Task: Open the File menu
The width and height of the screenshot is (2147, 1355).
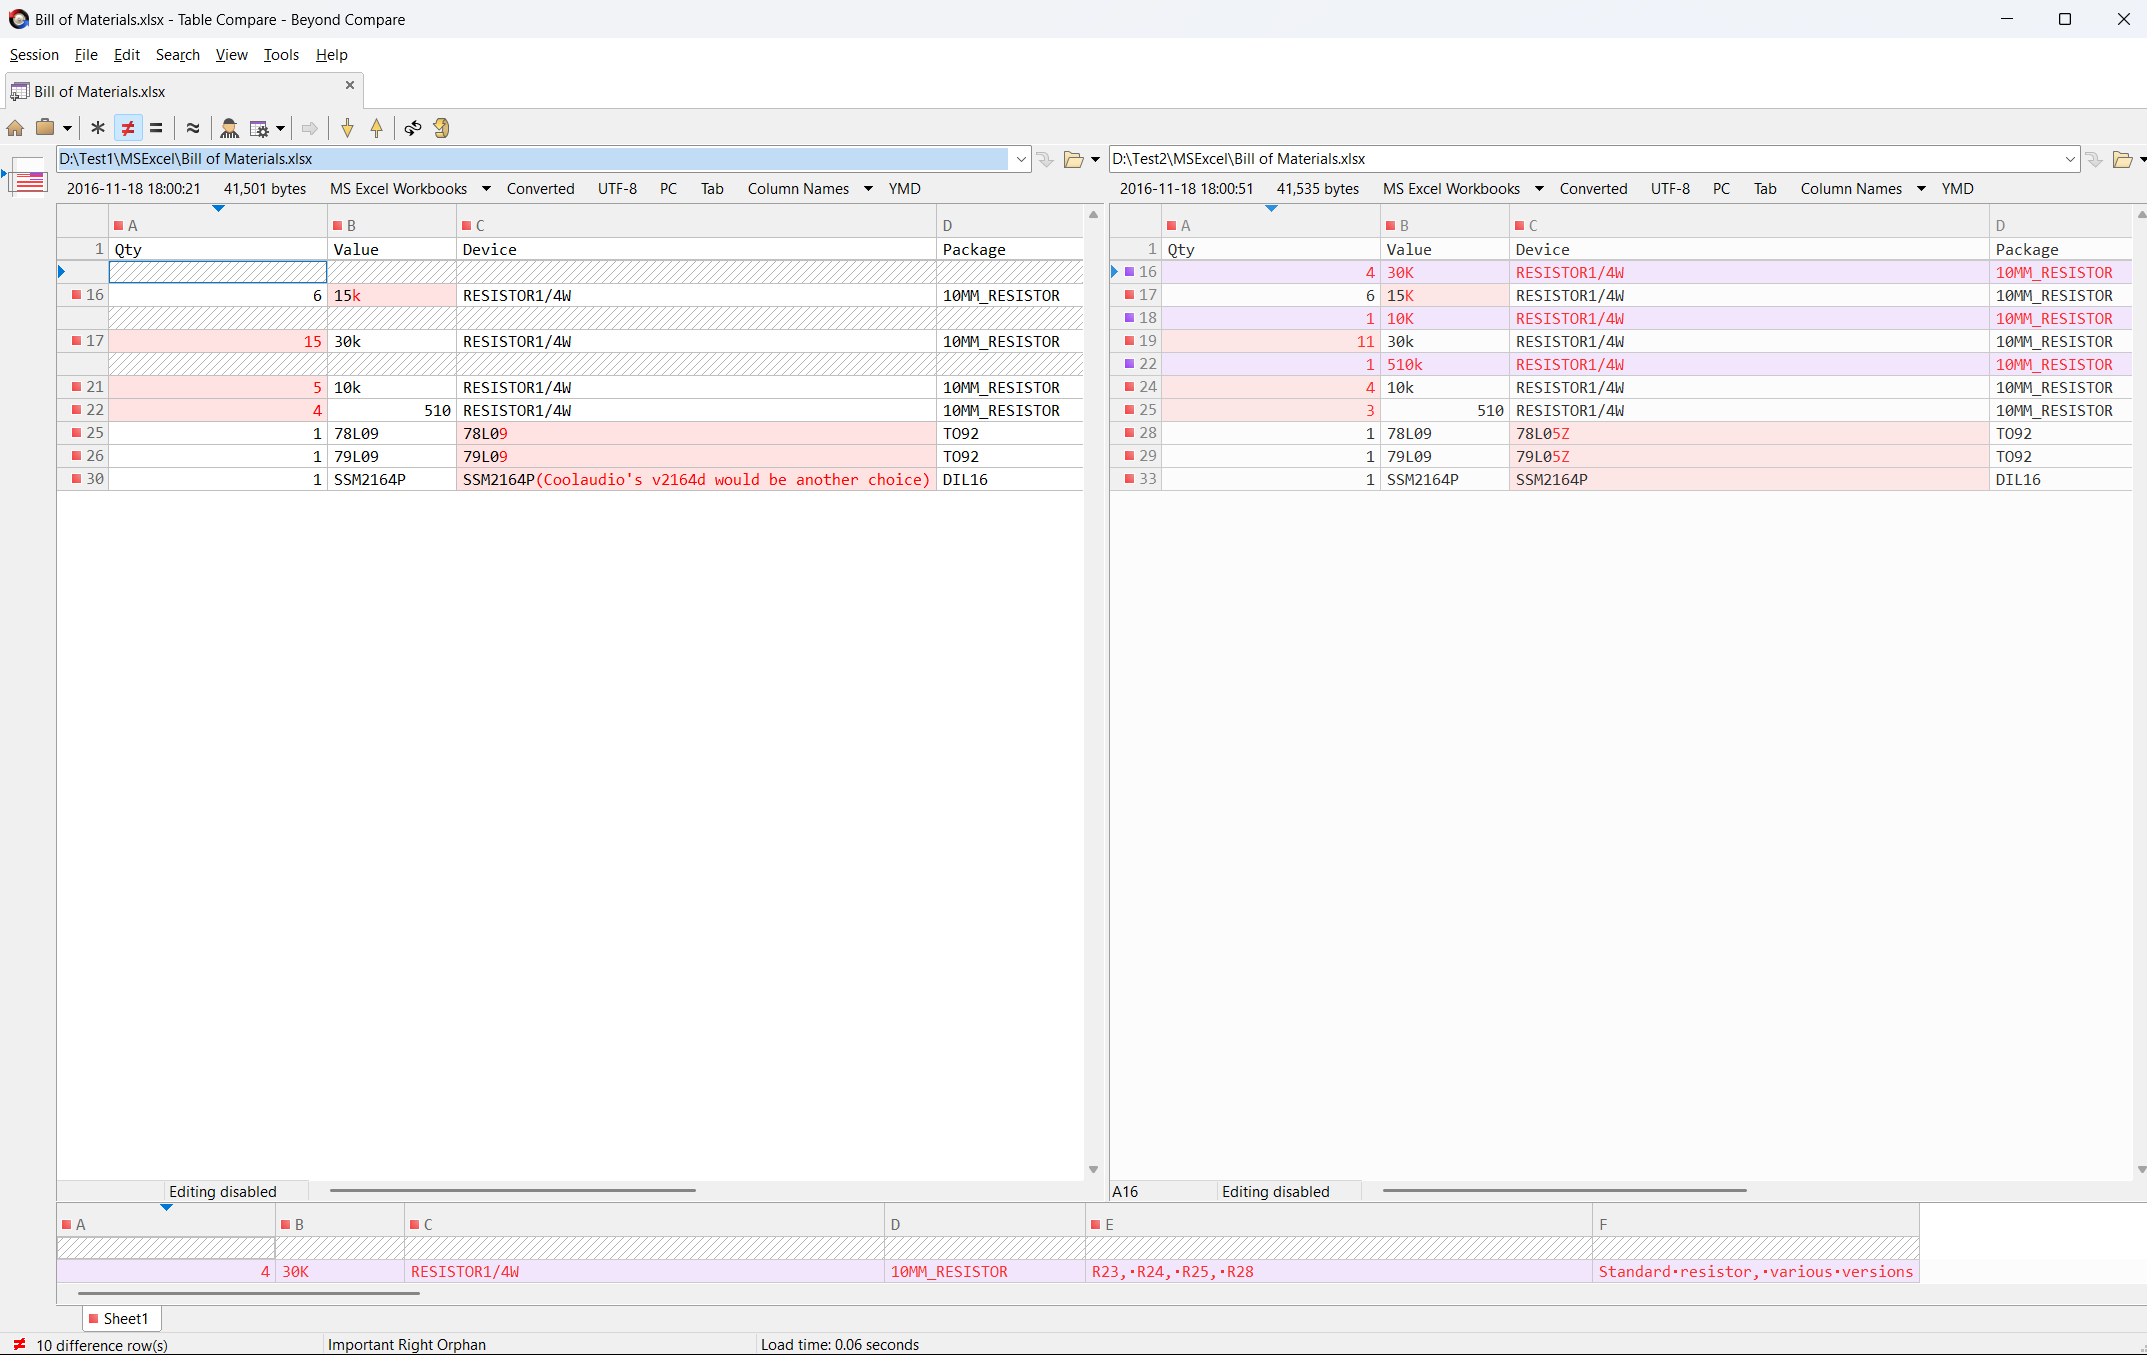Action: (86, 55)
